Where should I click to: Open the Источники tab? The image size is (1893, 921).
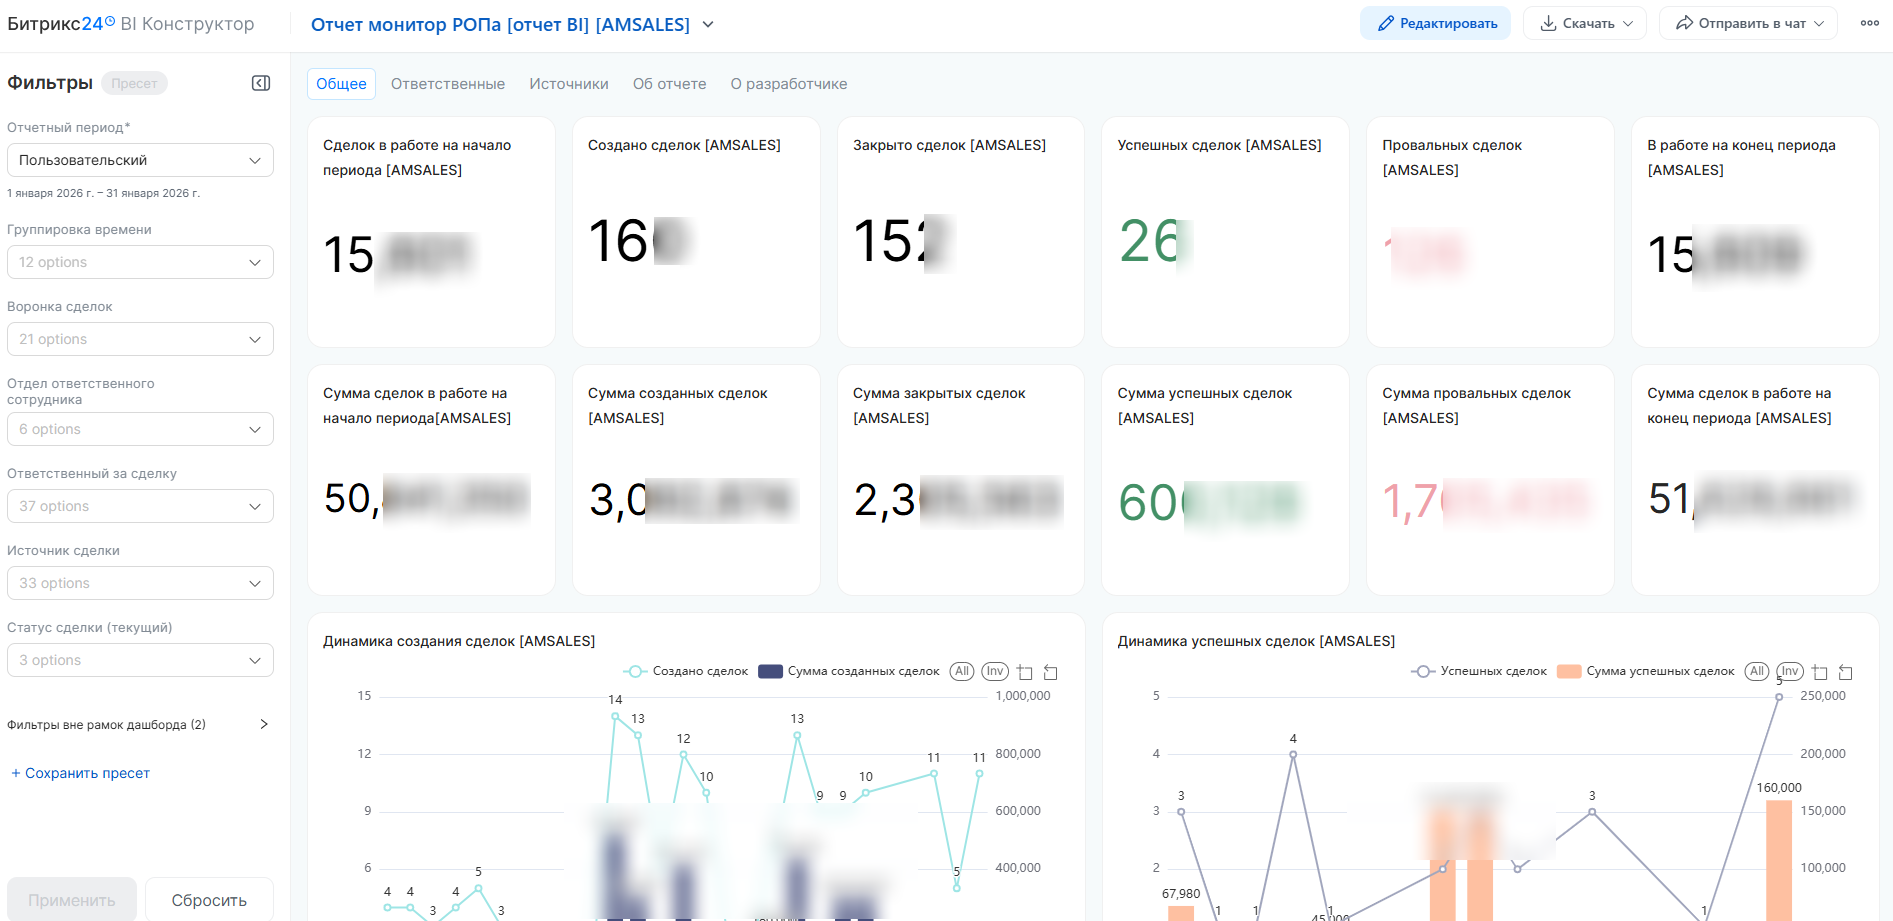pos(568,84)
